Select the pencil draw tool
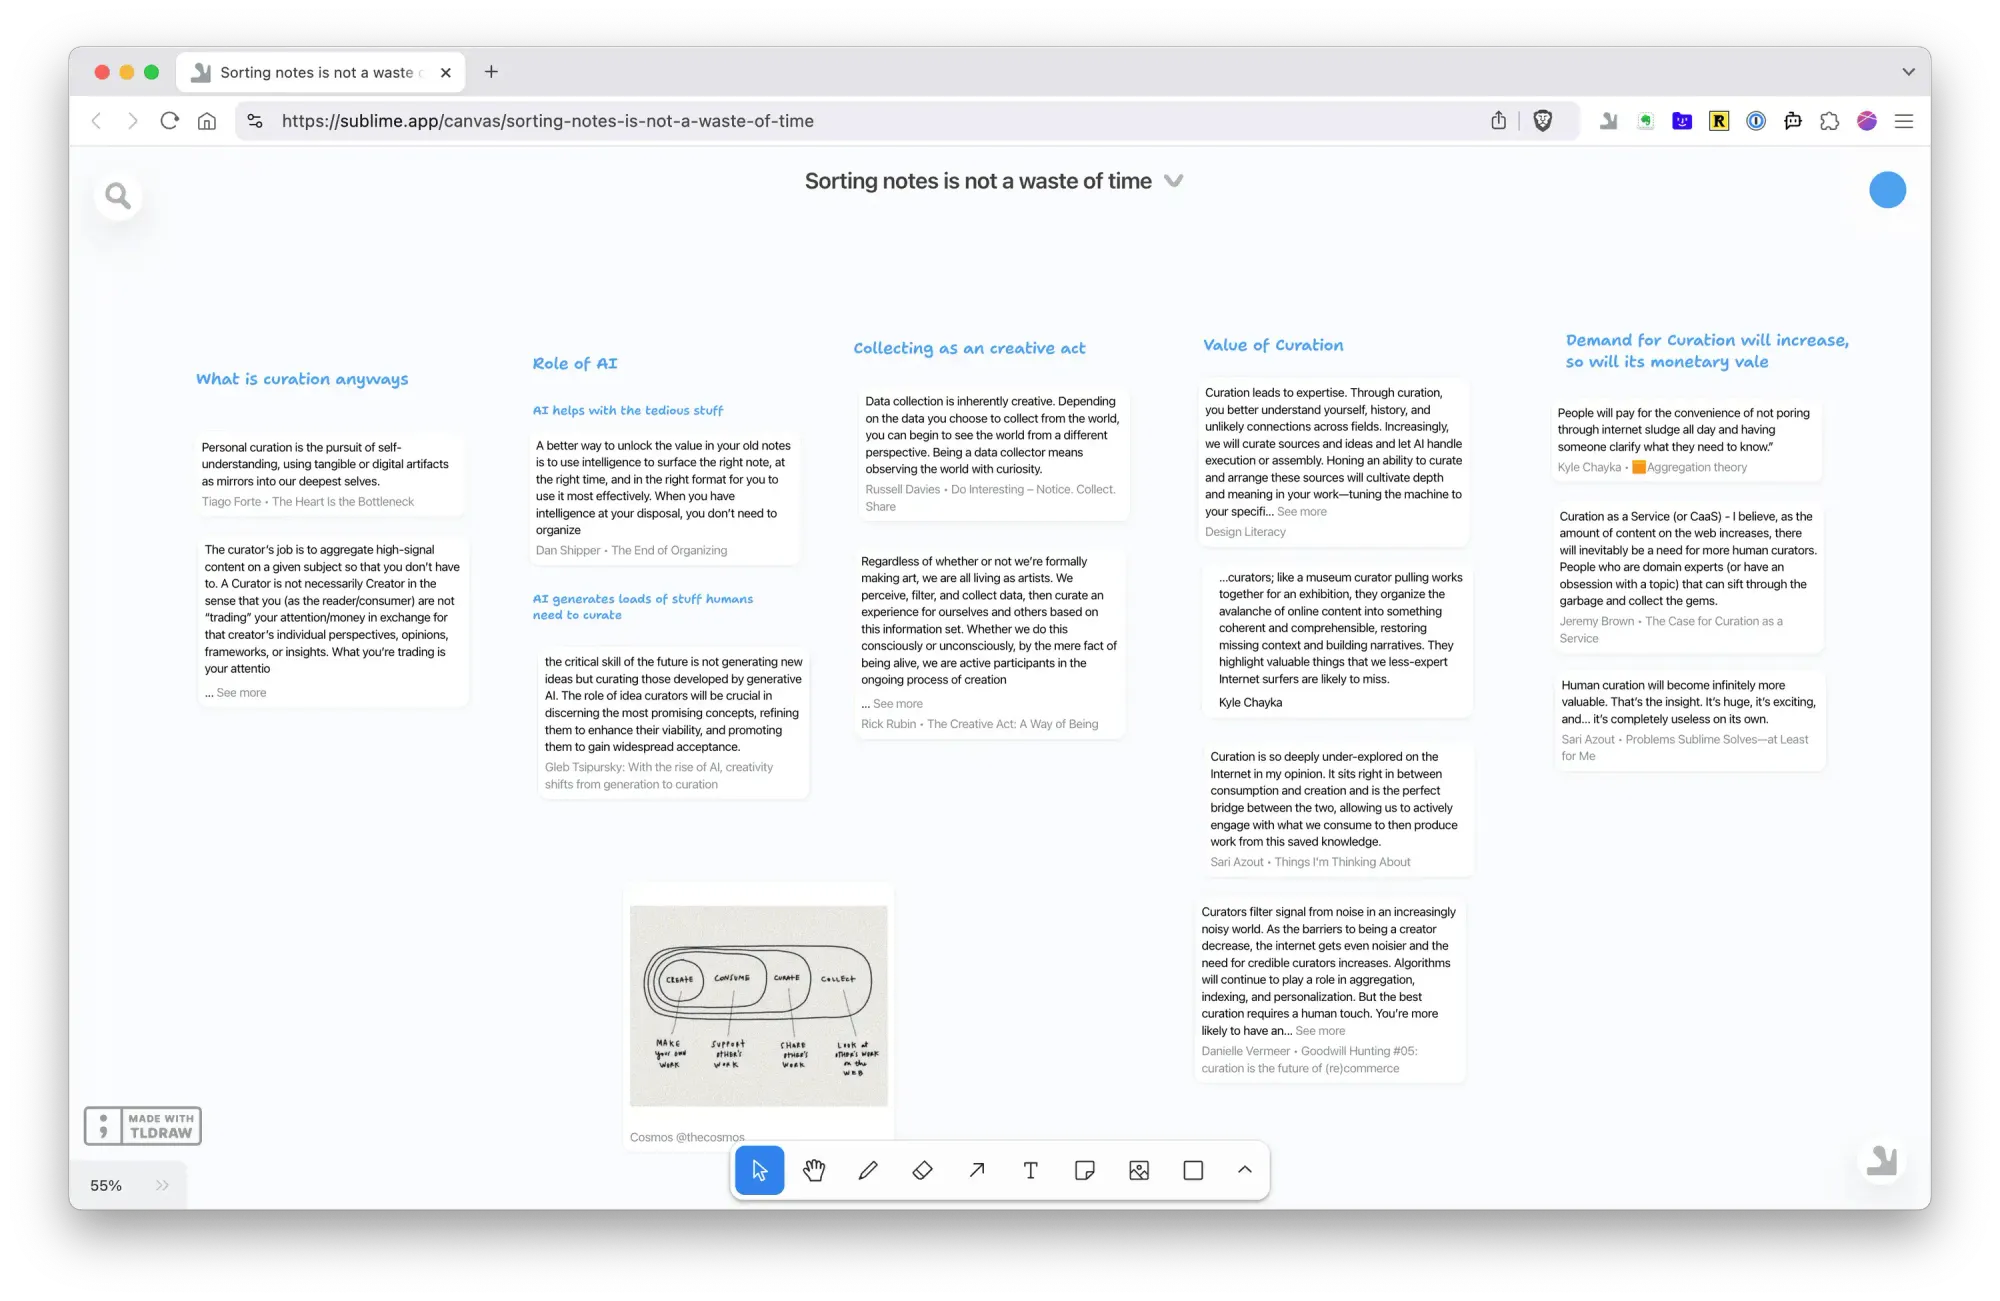Image resolution: width=2000 pixels, height=1301 pixels. click(x=868, y=1170)
